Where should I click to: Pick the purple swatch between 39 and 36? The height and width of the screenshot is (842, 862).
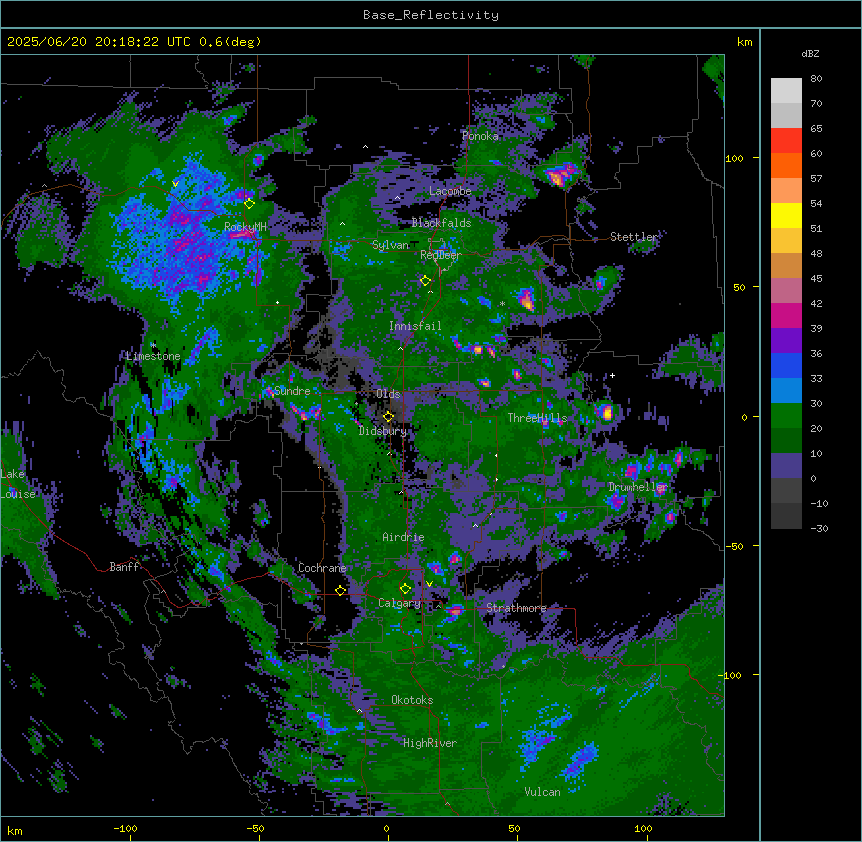[786, 340]
